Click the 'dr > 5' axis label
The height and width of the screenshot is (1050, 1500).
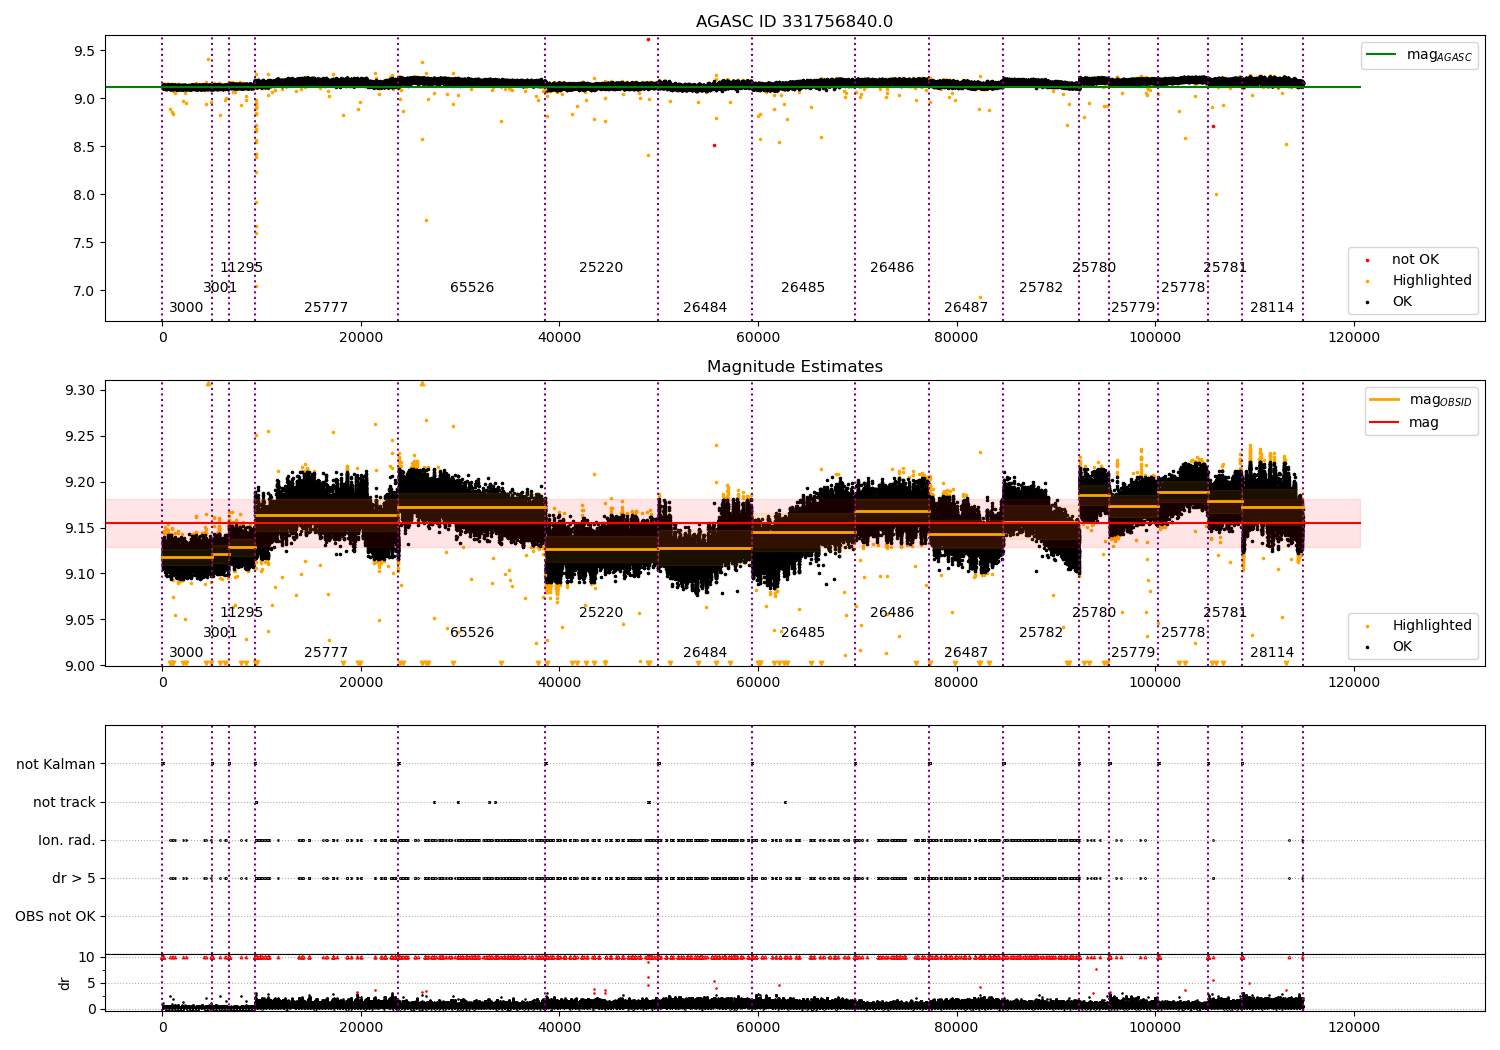point(74,878)
